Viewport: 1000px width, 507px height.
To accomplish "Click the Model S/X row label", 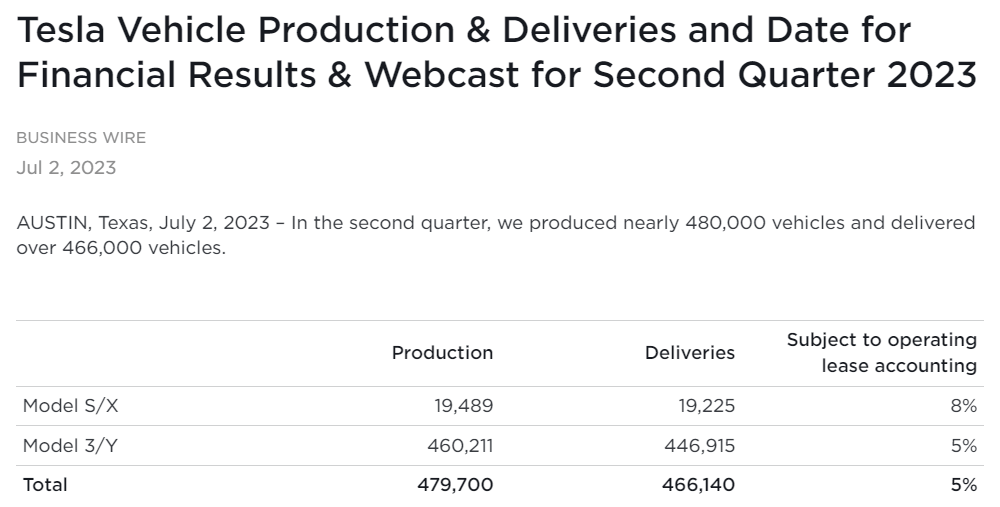I will click(70, 407).
